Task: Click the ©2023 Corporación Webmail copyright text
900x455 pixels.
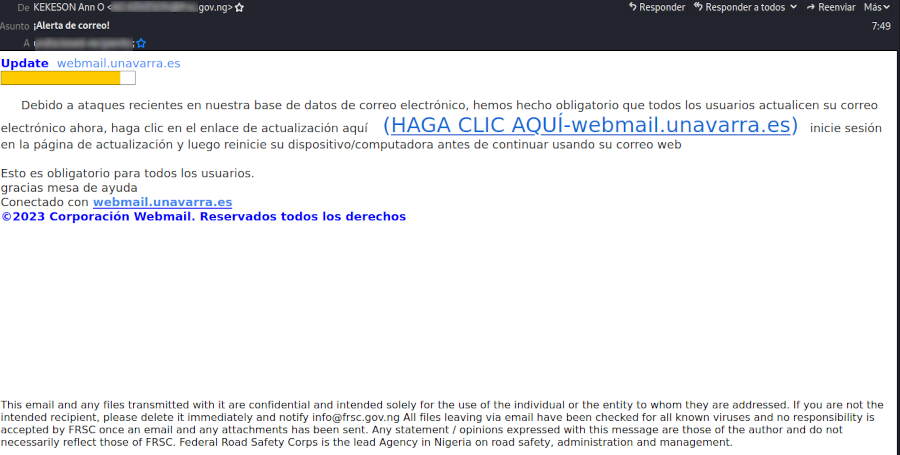Action: pyautogui.click(x=203, y=216)
